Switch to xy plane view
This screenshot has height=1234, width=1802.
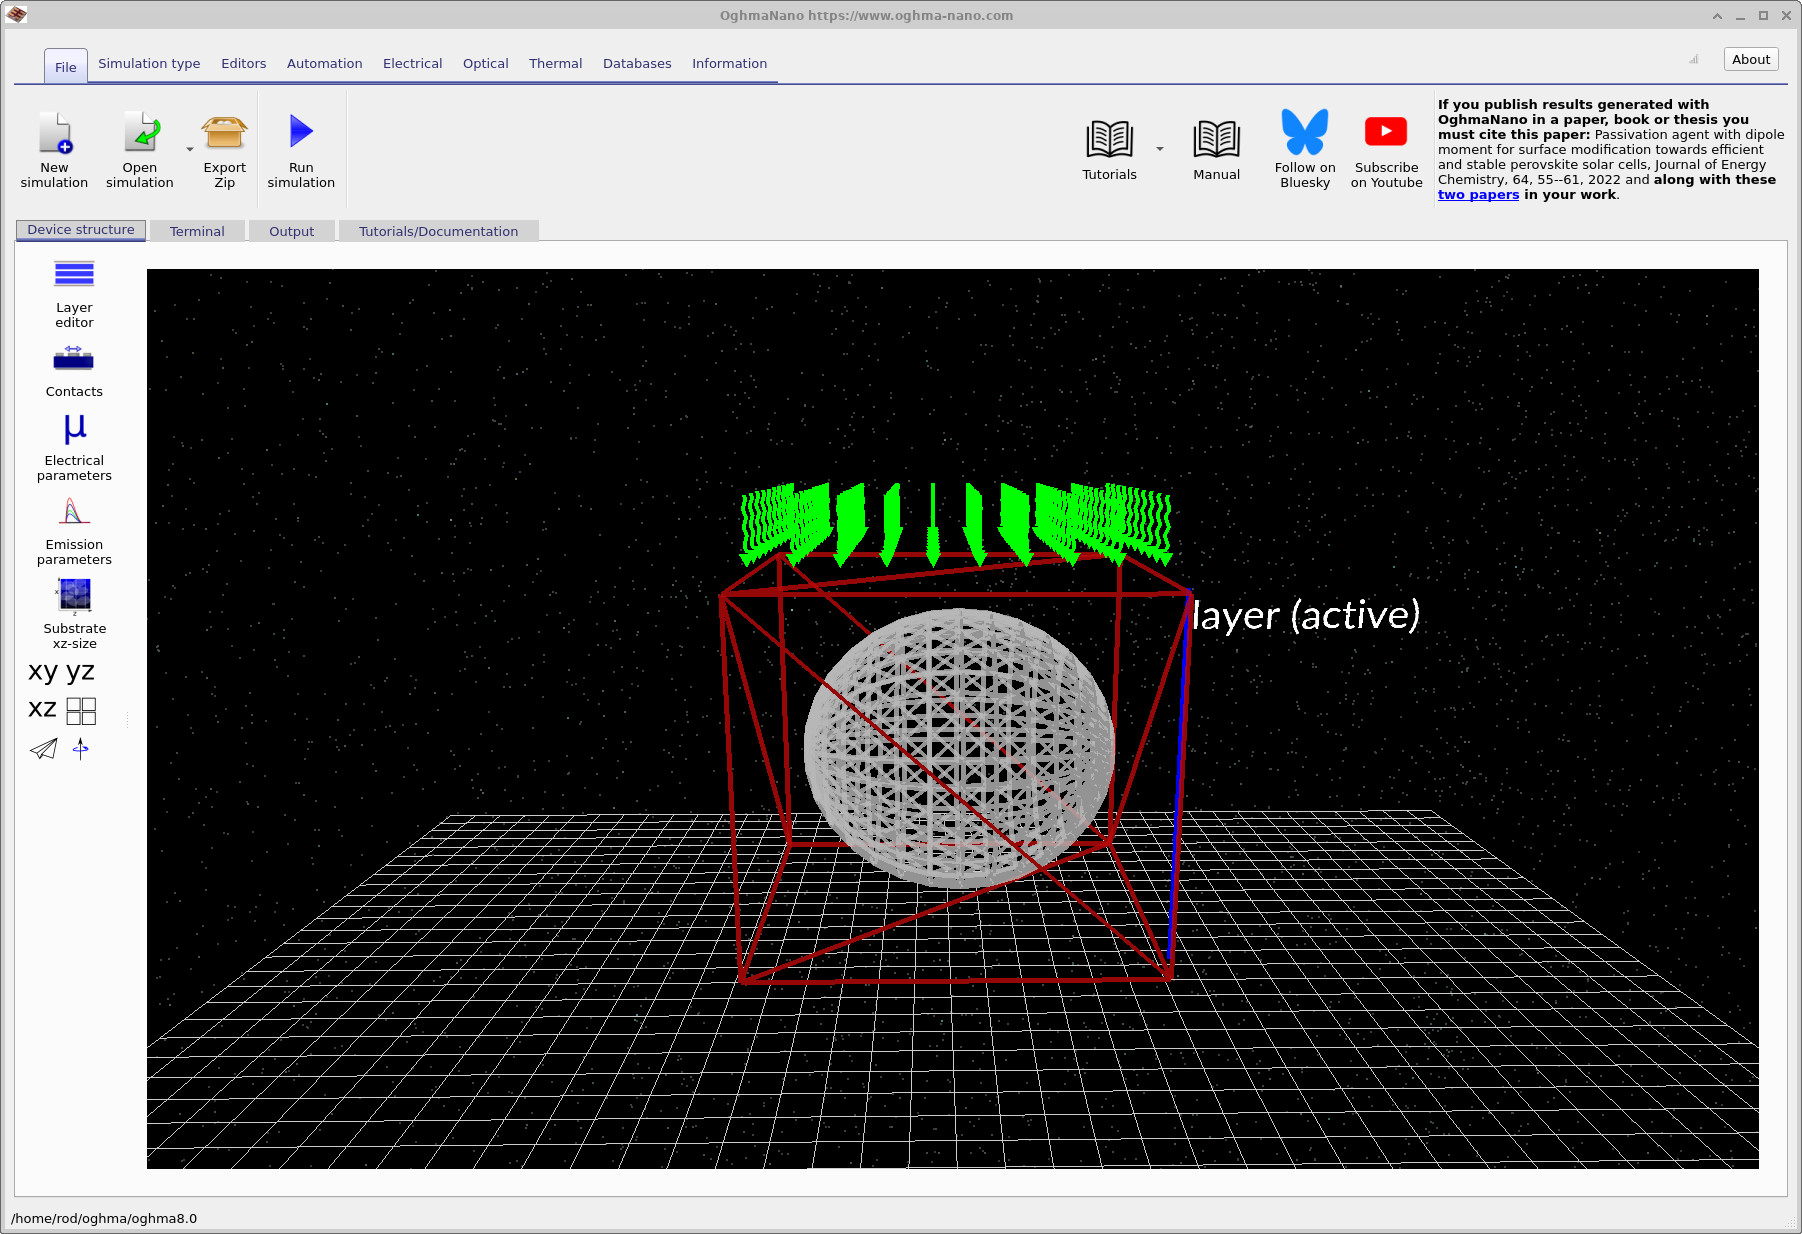coord(43,672)
